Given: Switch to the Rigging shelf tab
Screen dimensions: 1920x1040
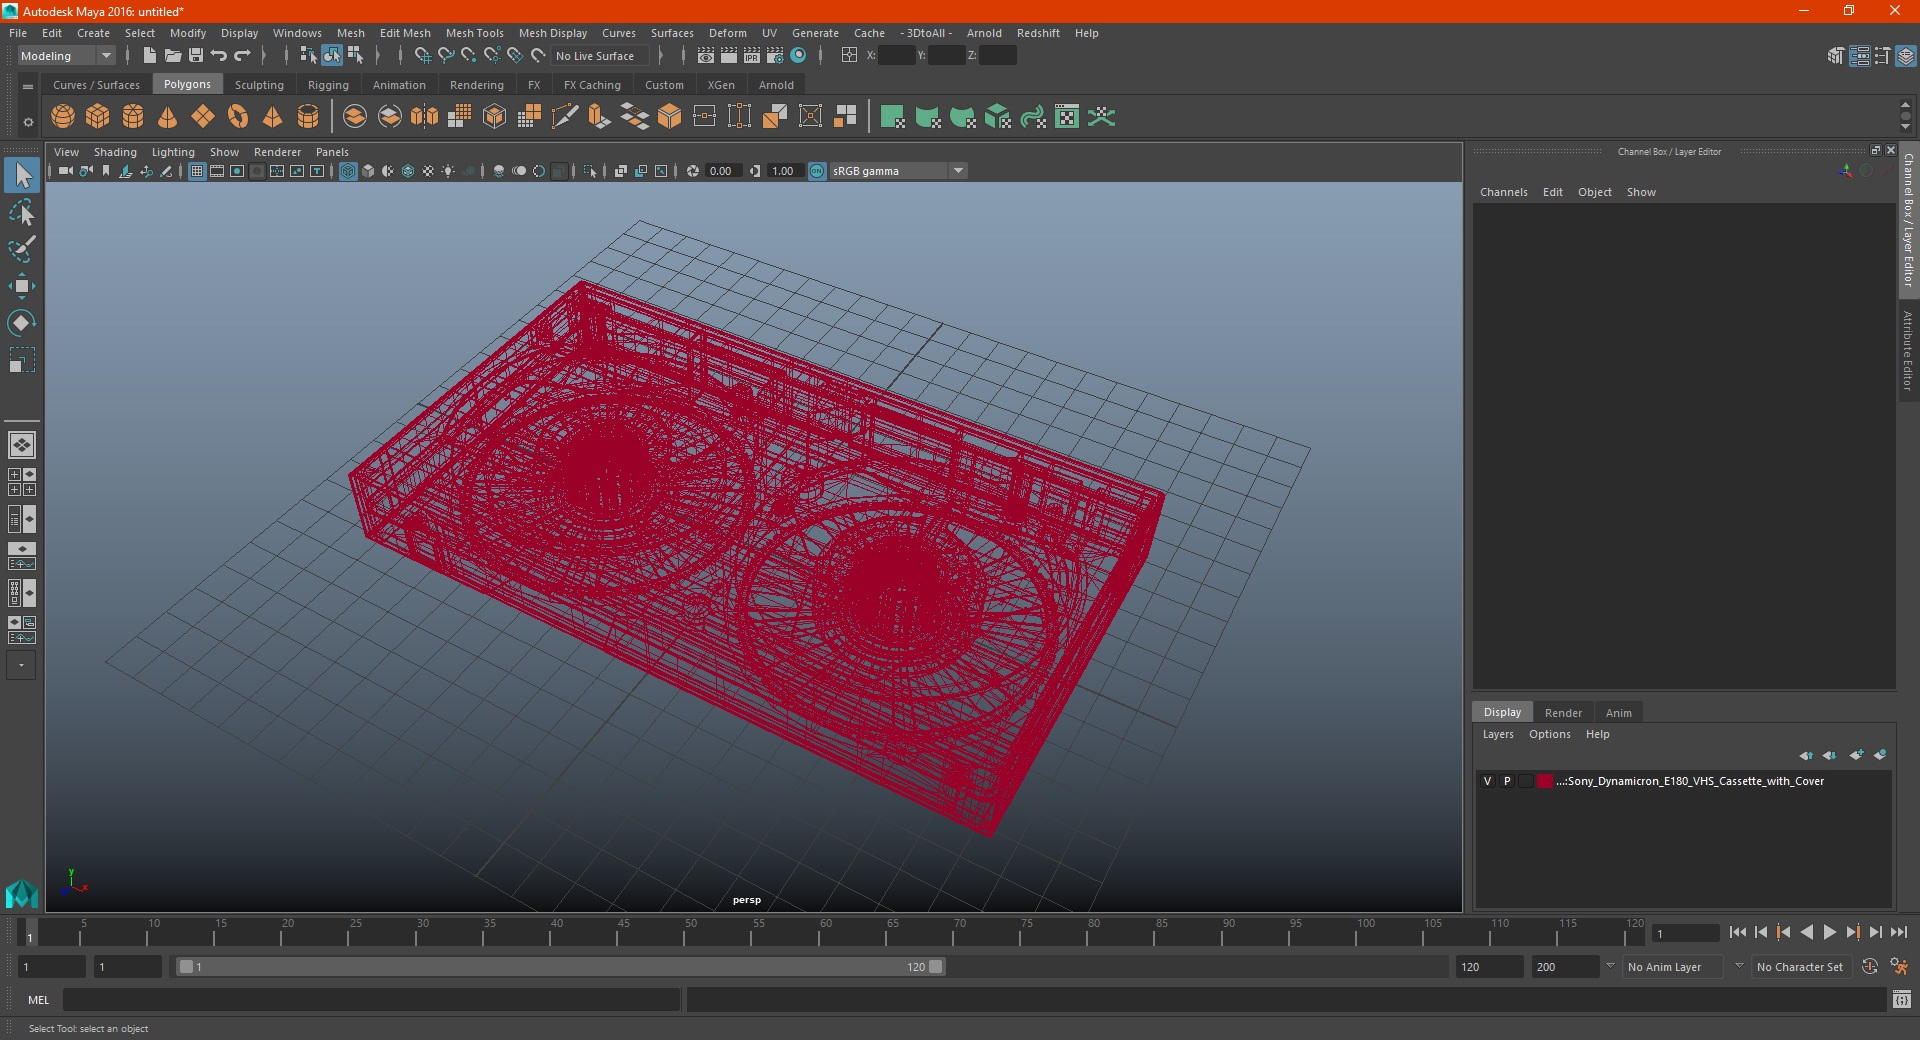Looking at the screenshot, I should [328, 85].
